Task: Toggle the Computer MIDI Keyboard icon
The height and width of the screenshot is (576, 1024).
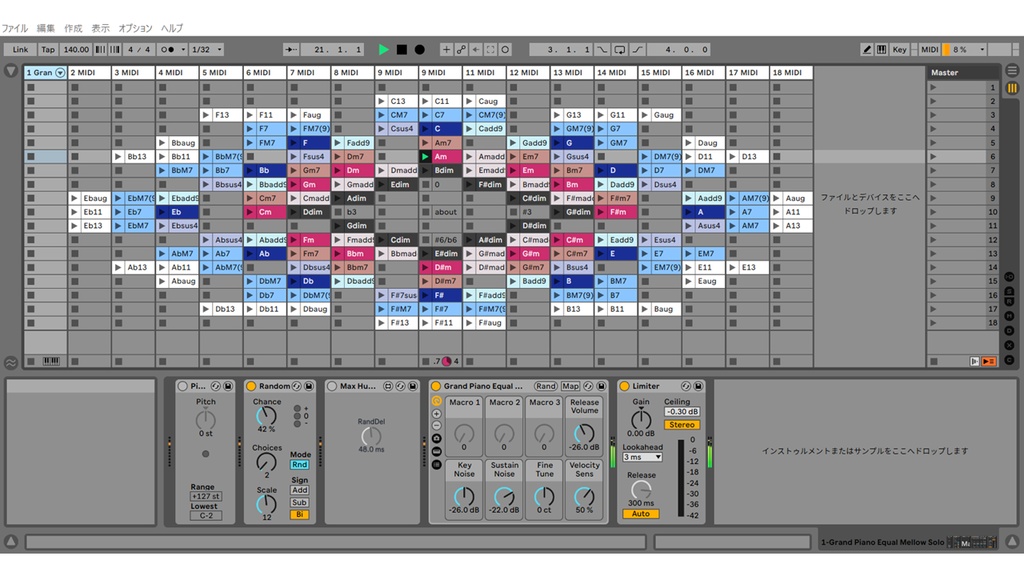Action: pyautogui.click(x=881, y=49)
